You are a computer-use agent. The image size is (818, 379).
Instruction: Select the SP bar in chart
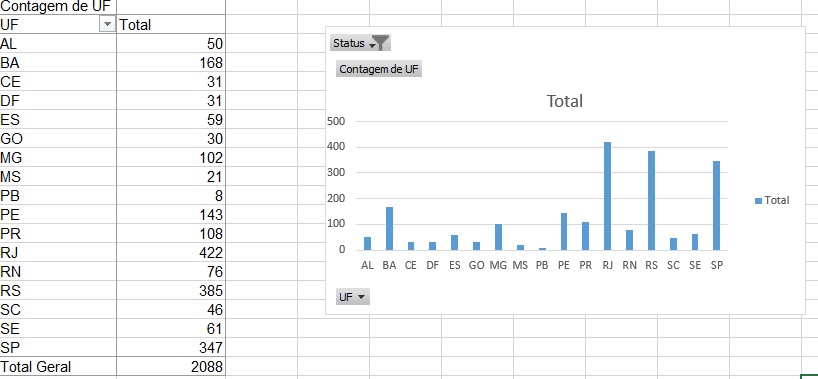coord(716,205)
